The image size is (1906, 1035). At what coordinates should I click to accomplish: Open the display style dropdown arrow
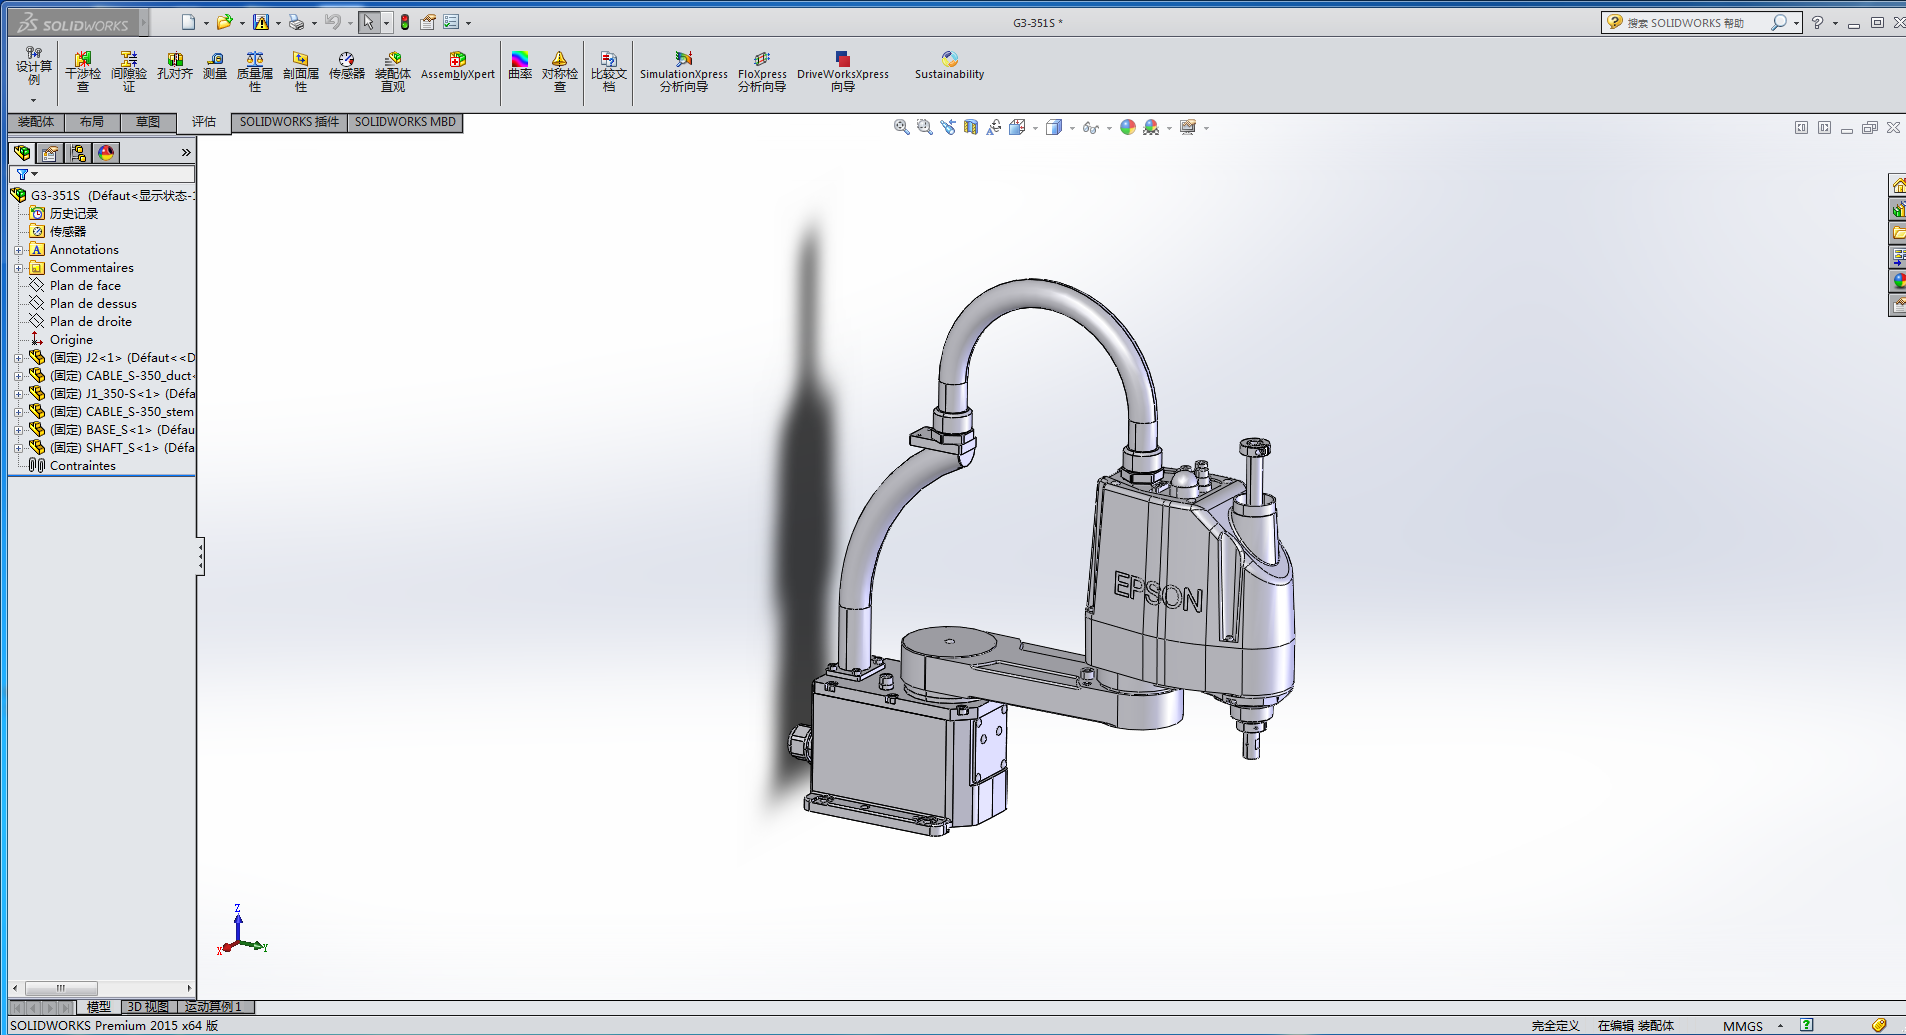1072,128
